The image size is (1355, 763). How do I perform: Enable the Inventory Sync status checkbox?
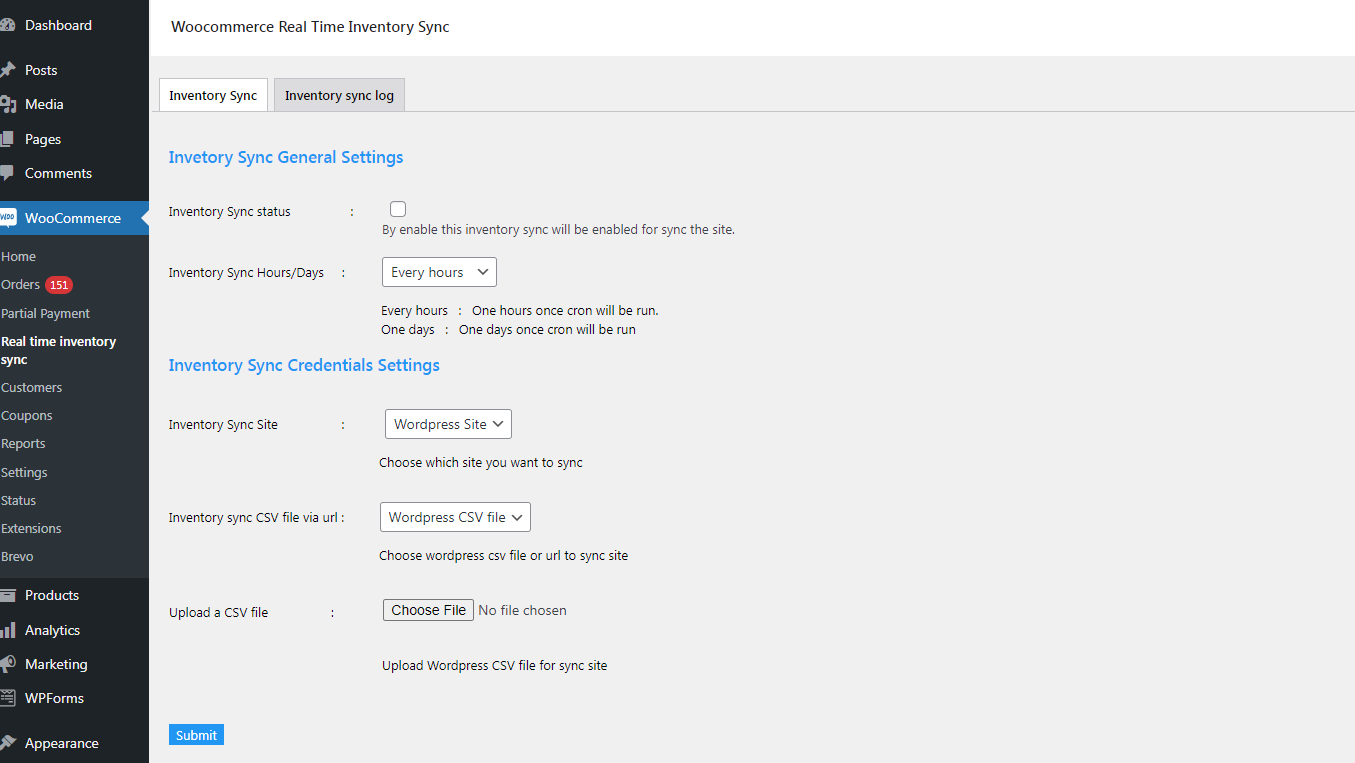(x=398, y=209)
